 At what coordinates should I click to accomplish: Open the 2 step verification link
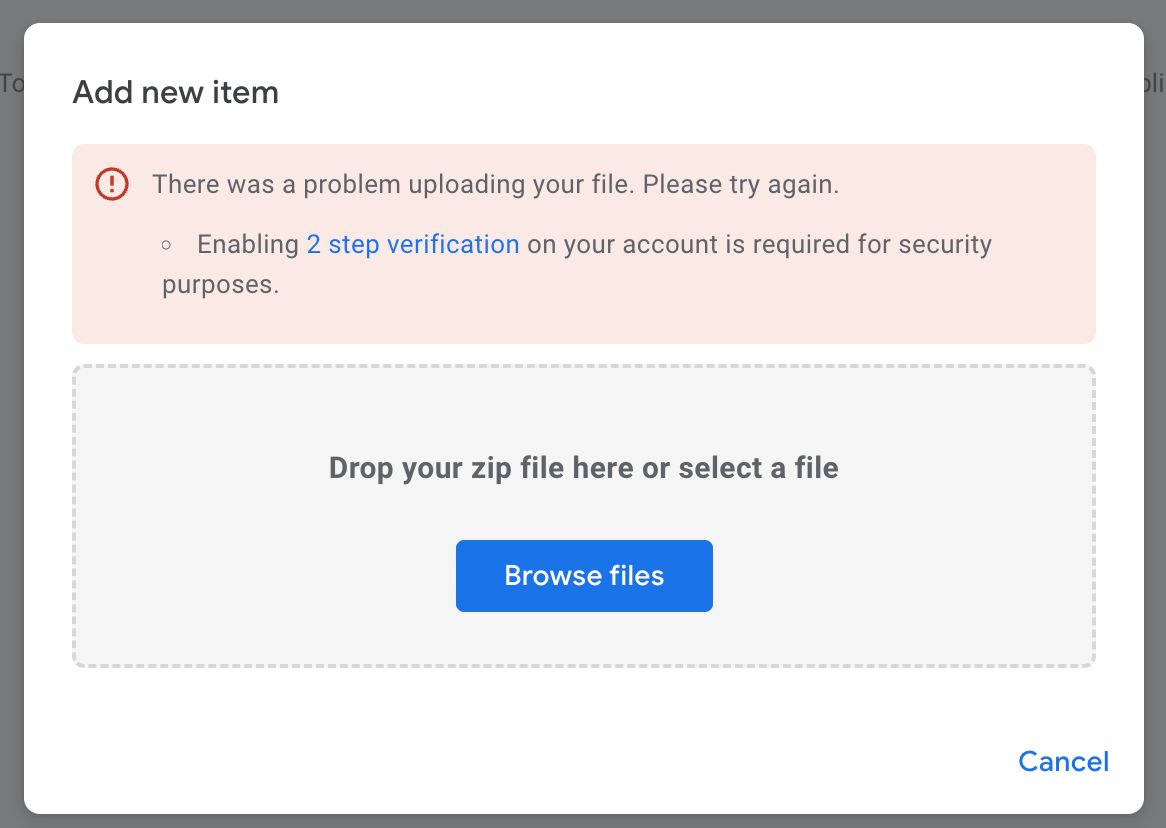(412, 244)
